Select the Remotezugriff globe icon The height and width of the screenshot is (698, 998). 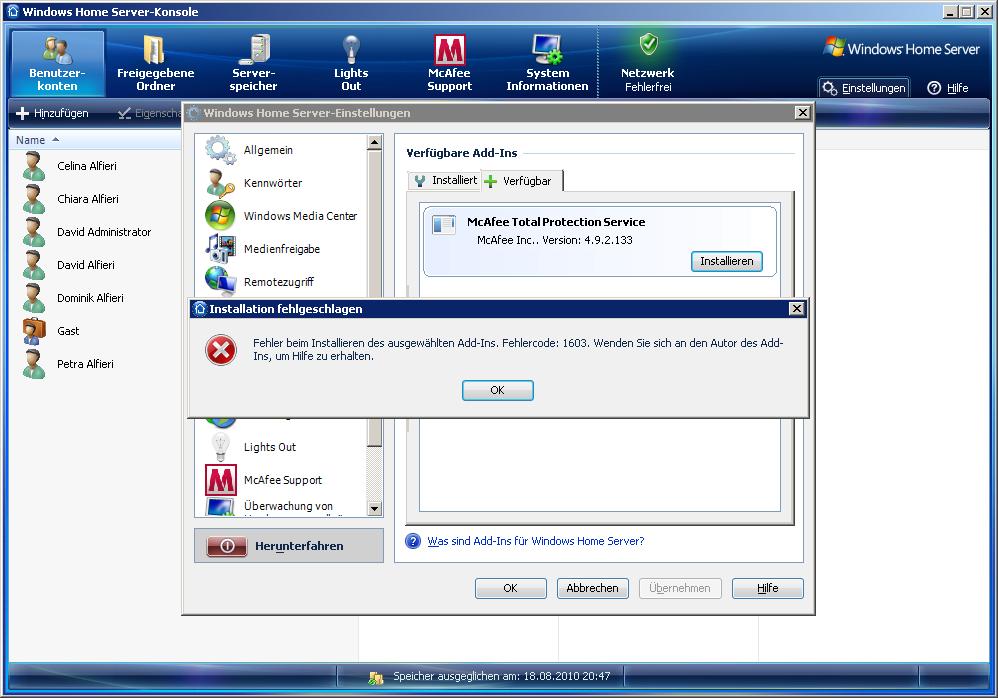220,281
